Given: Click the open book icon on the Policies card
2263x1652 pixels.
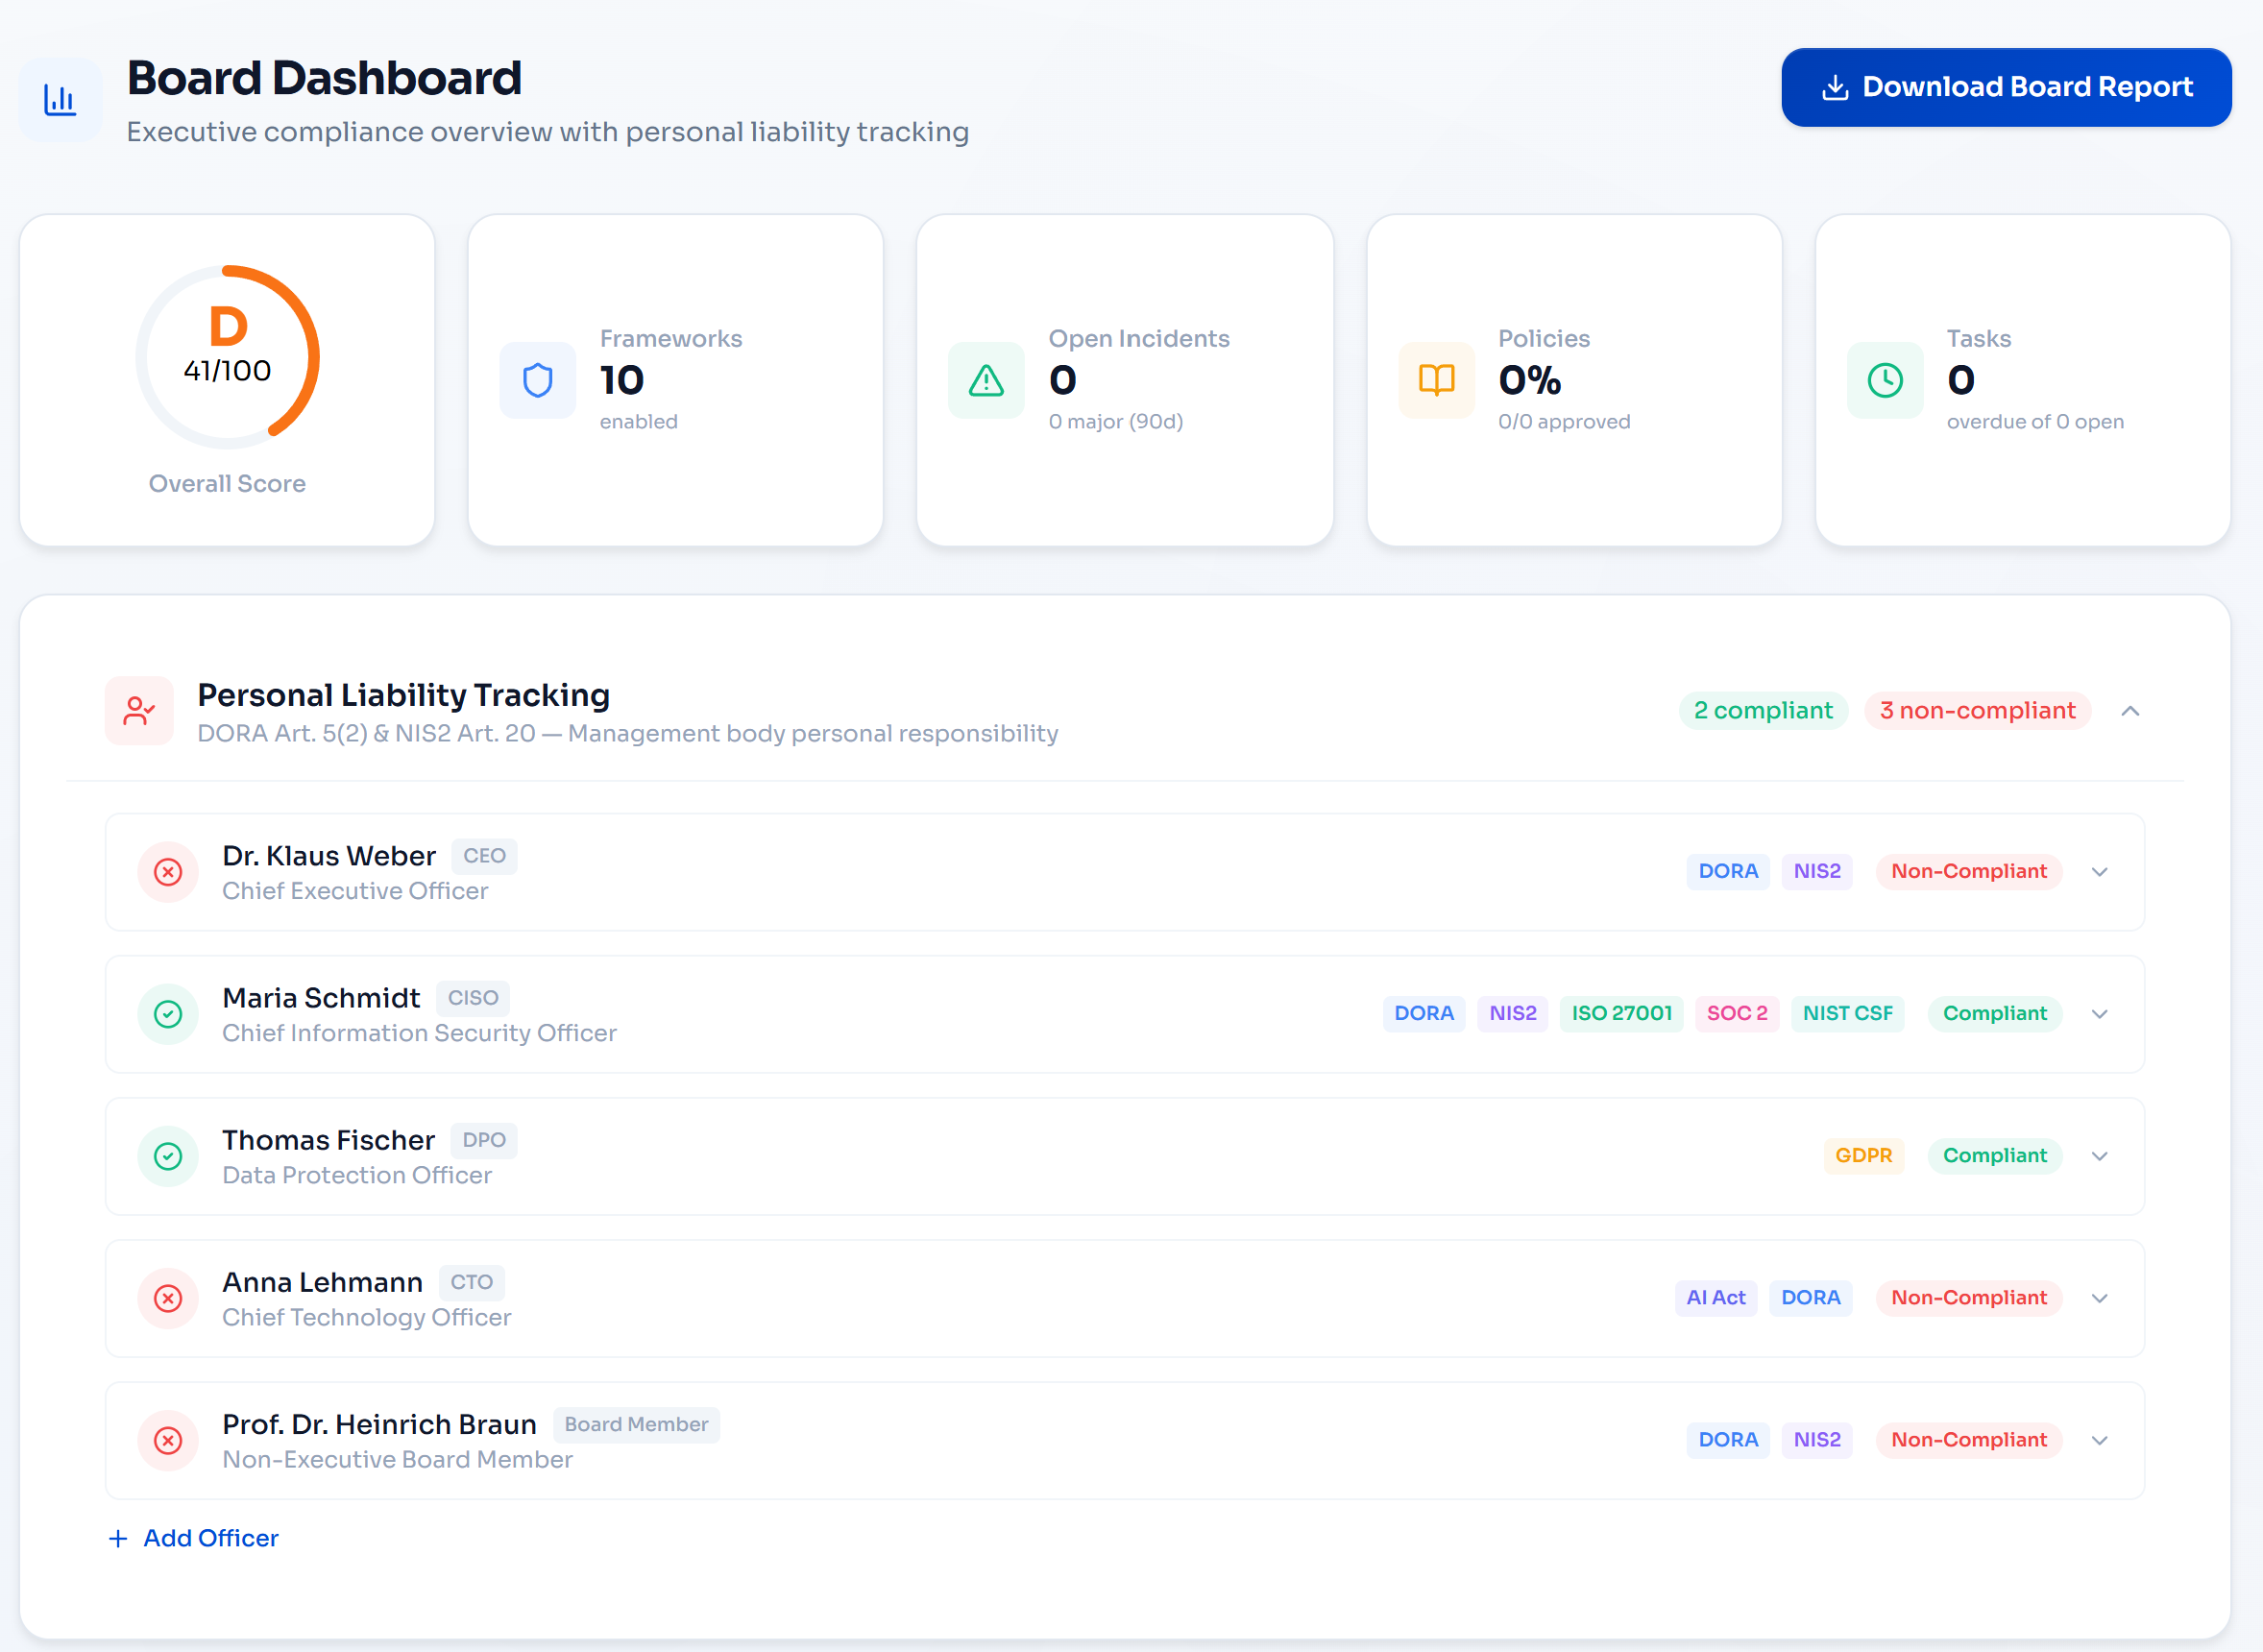Looking at the screenshot, I should (1434, 380).
